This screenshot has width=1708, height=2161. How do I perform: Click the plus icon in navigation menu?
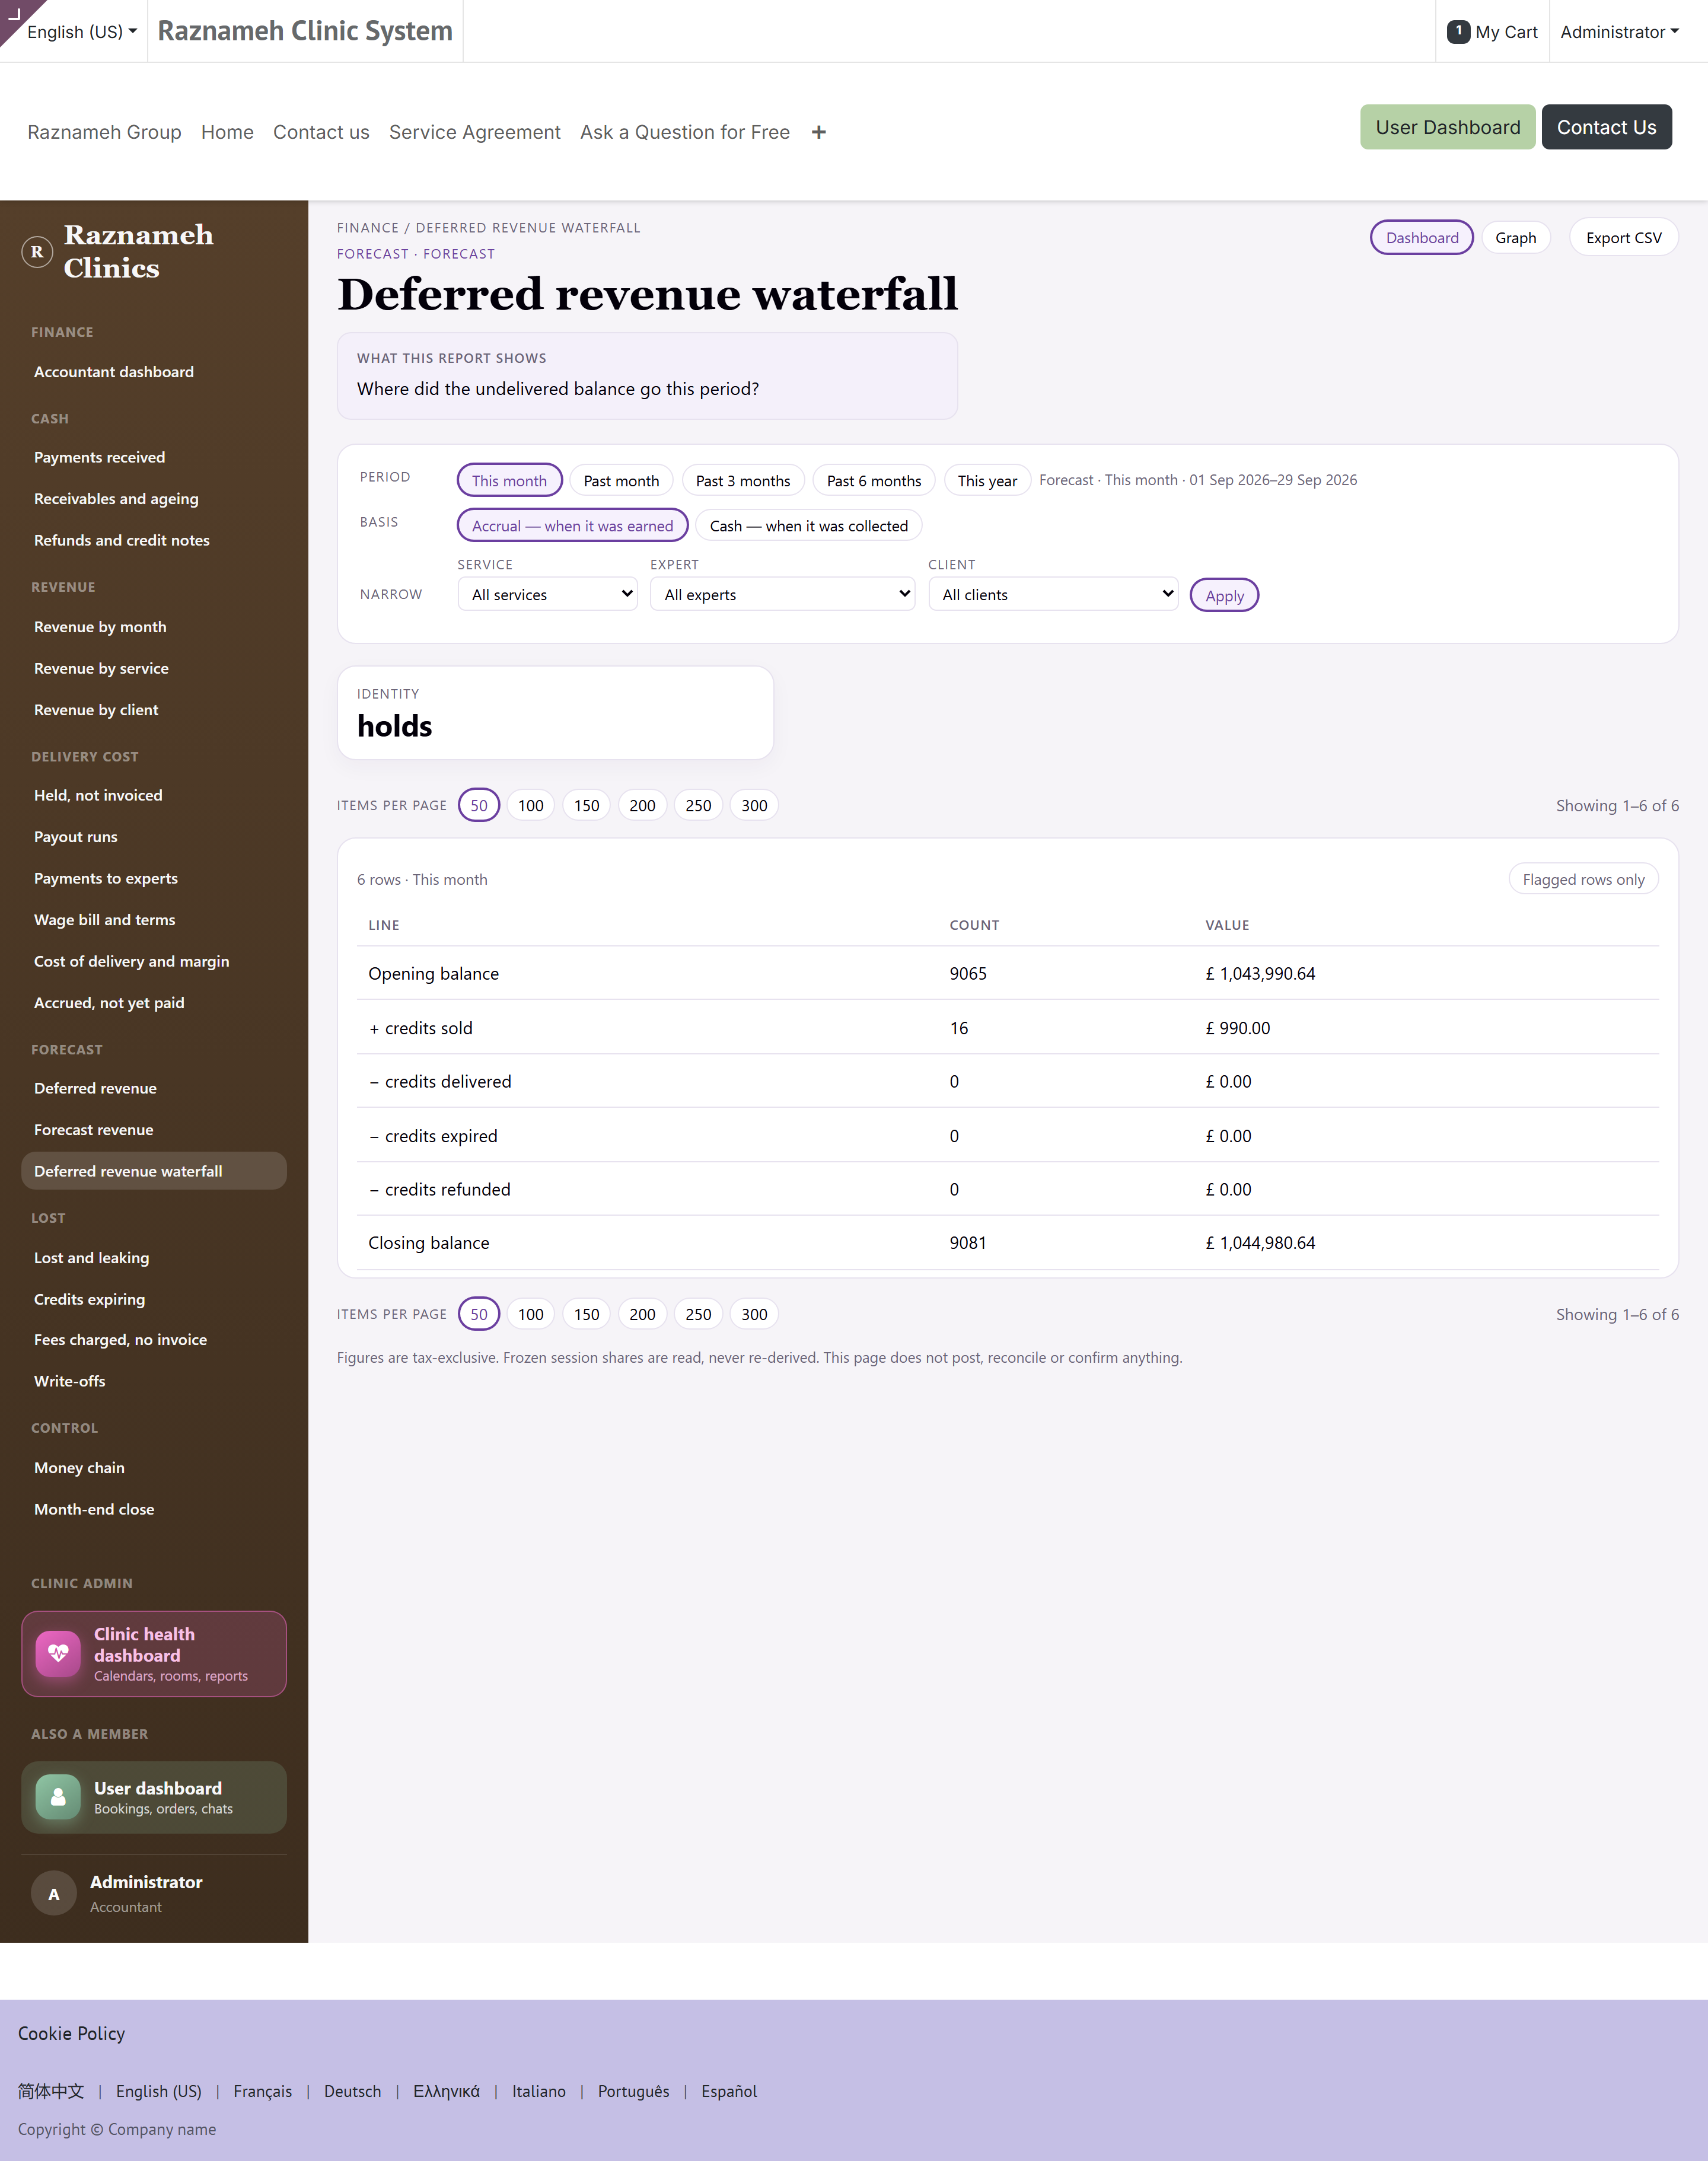(x=819, y=132)
